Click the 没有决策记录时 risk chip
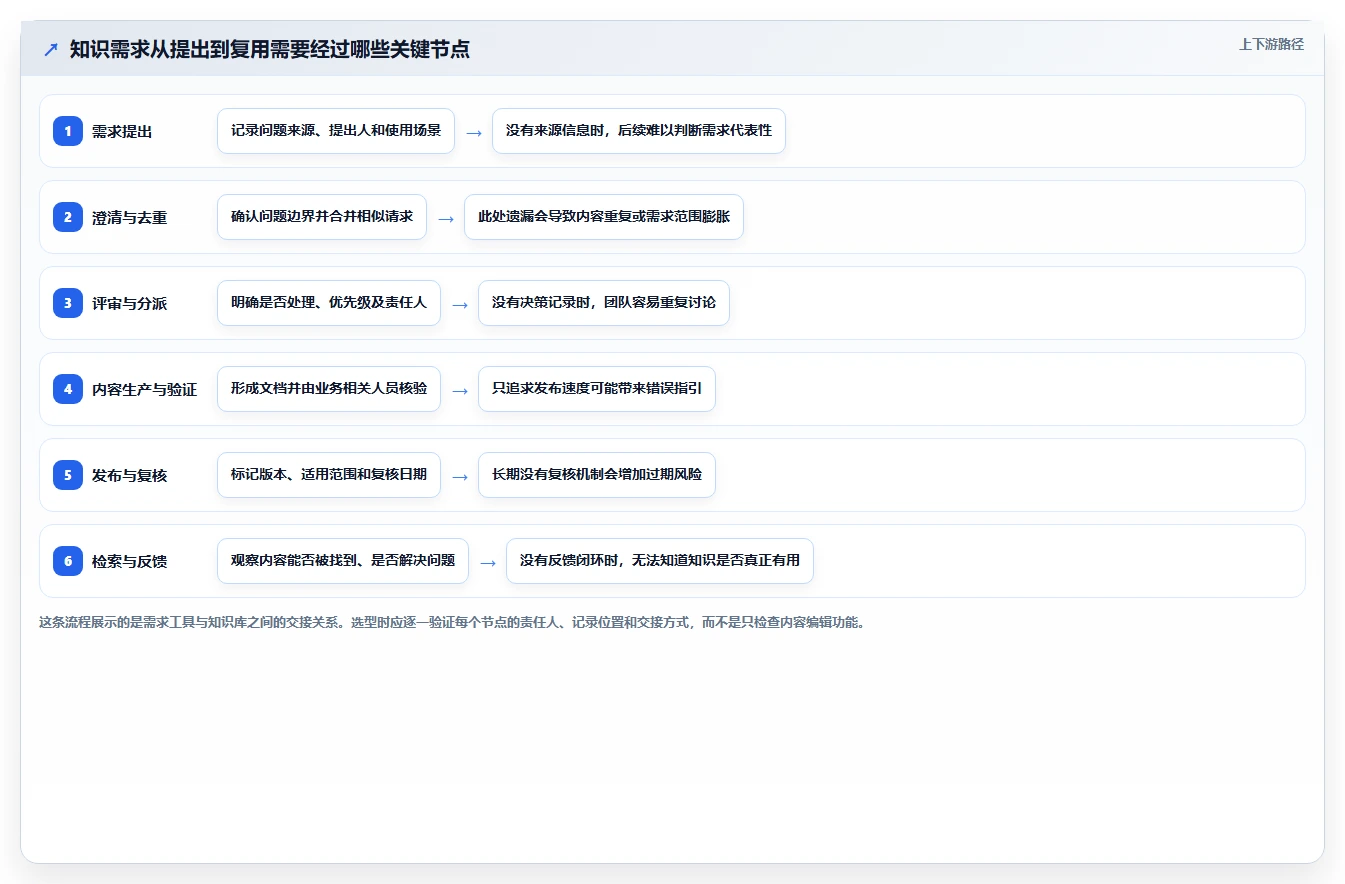The image size is (1345, 884). coord(604,303)
